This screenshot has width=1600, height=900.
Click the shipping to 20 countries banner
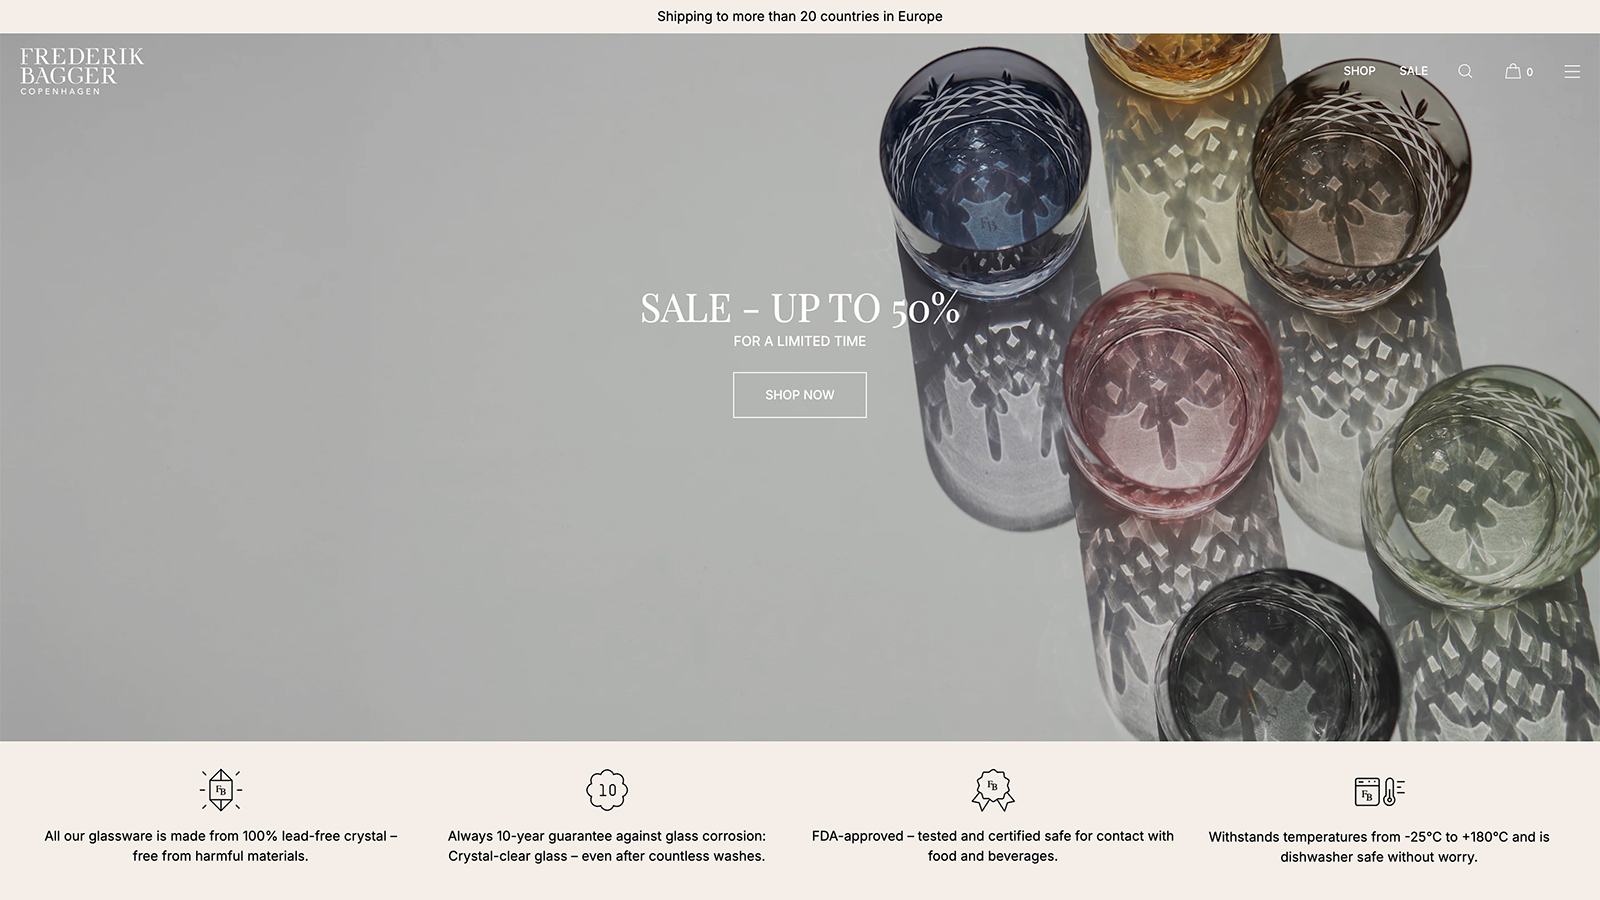point(800,16)
